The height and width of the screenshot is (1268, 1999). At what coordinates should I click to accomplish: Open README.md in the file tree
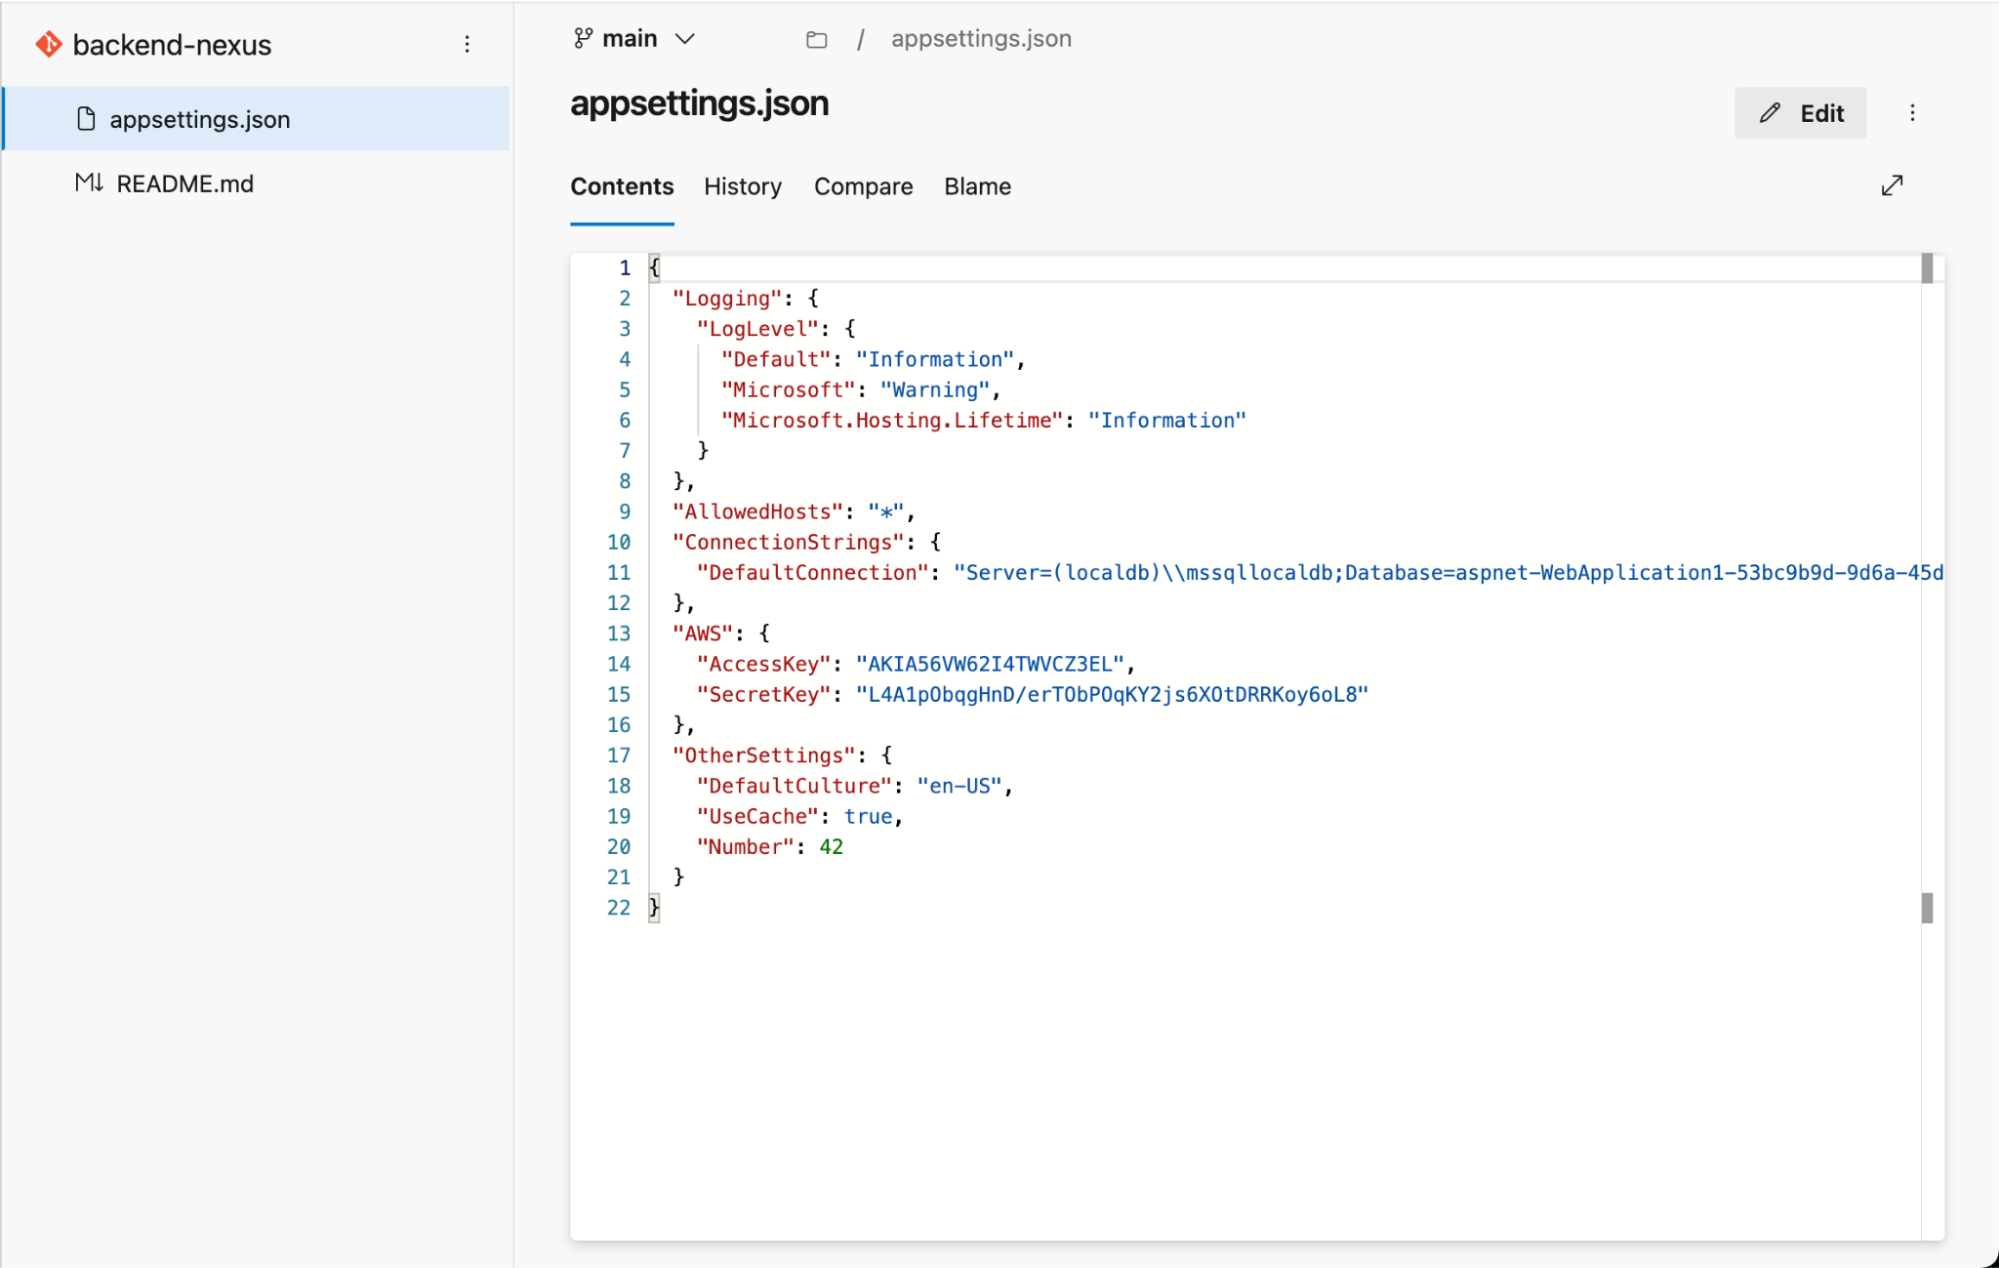pyautogui.click(x=185, y=183)
